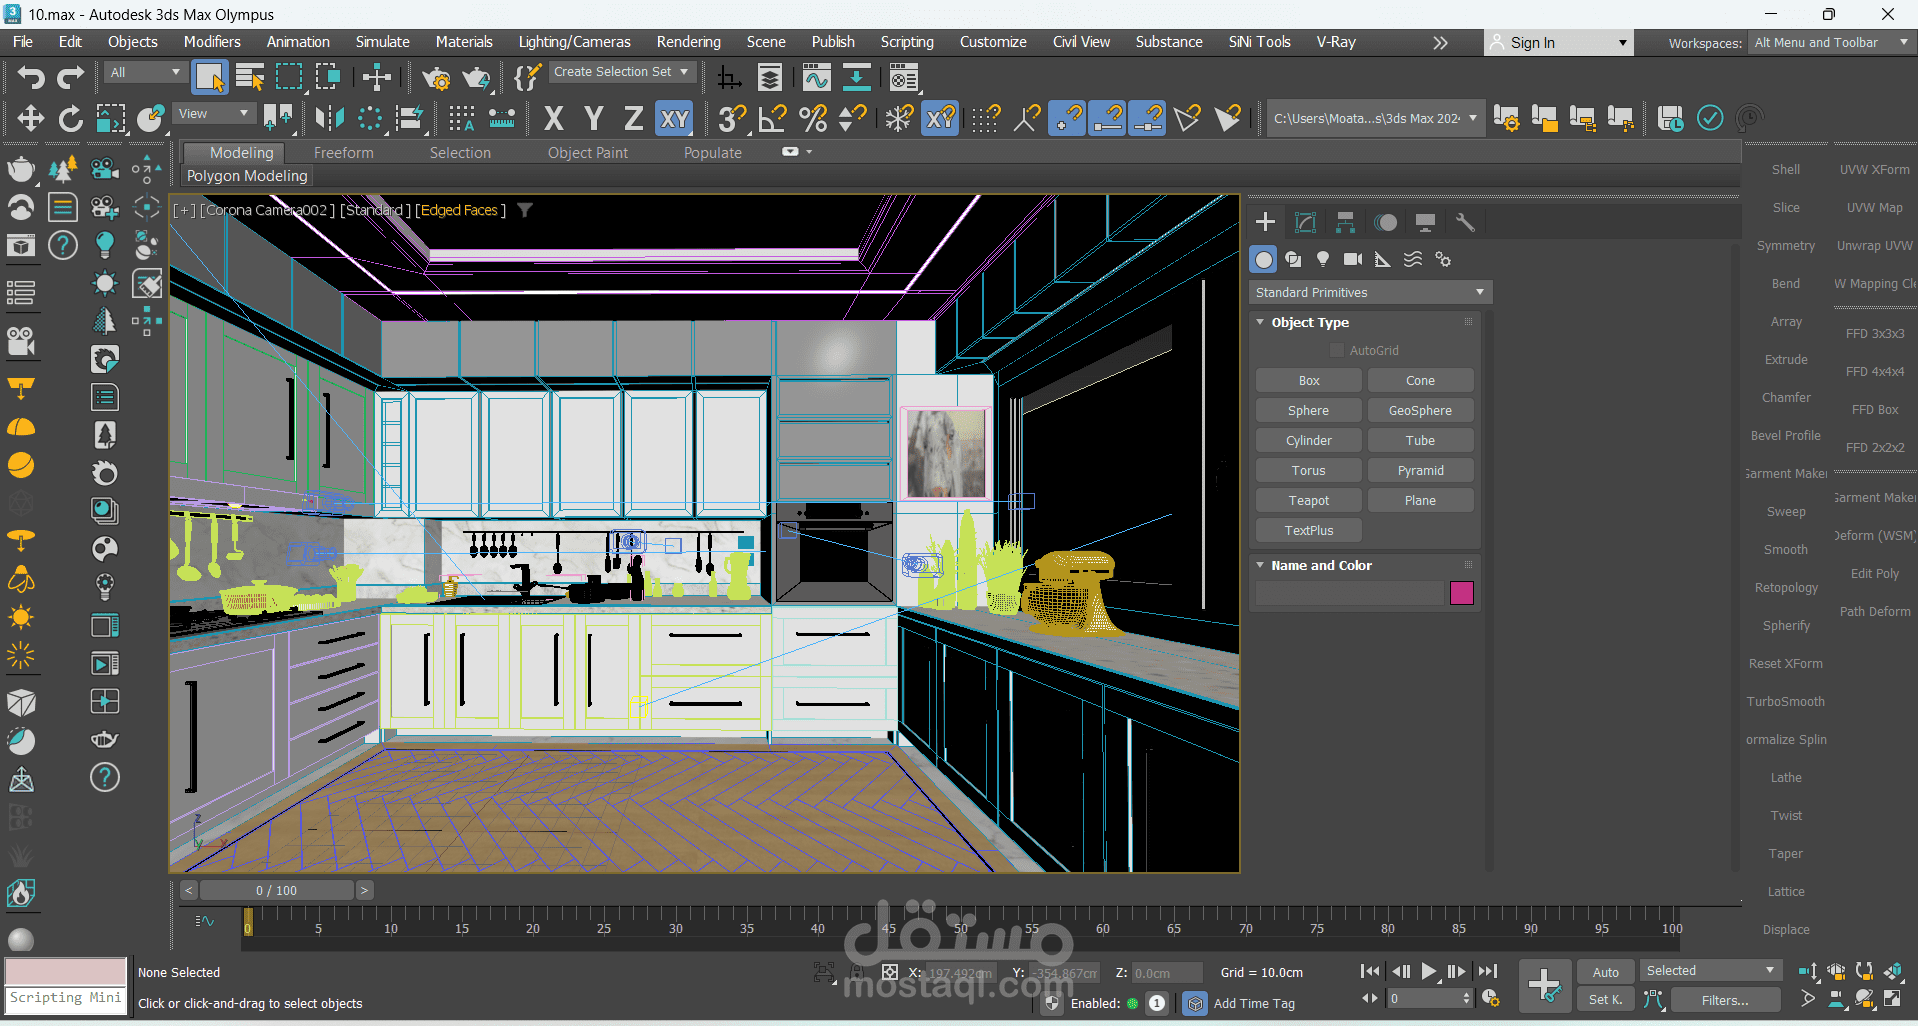Open the Standard Primitives dropdown
Screen dimensions: 1918x1026
pos(1369,292)
